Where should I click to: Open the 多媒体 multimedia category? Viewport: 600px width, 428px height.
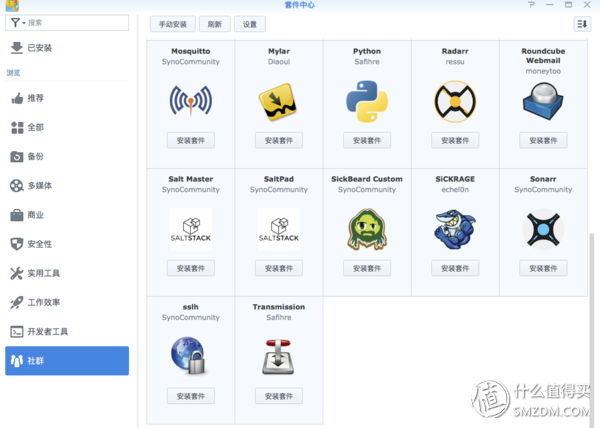pos(41,186)
